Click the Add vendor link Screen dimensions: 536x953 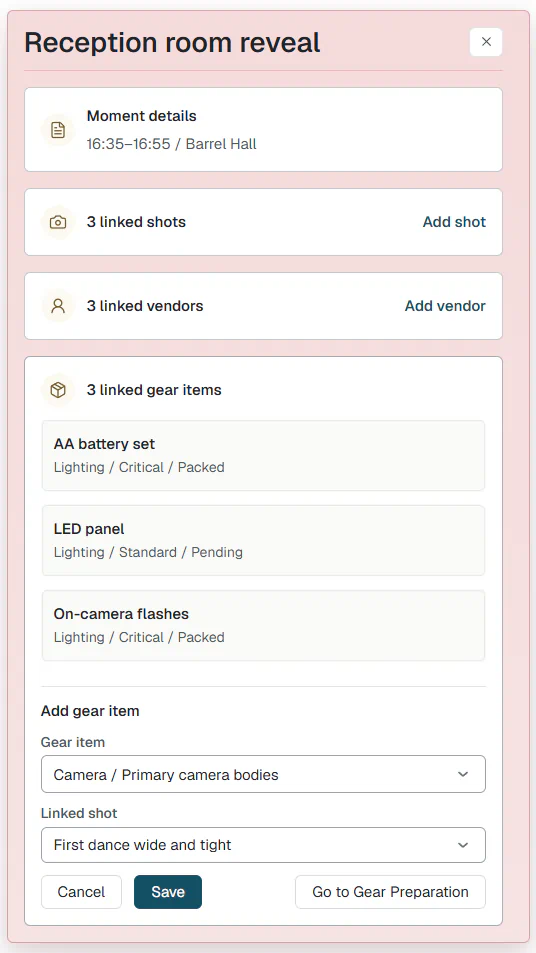tap(445, 306)
